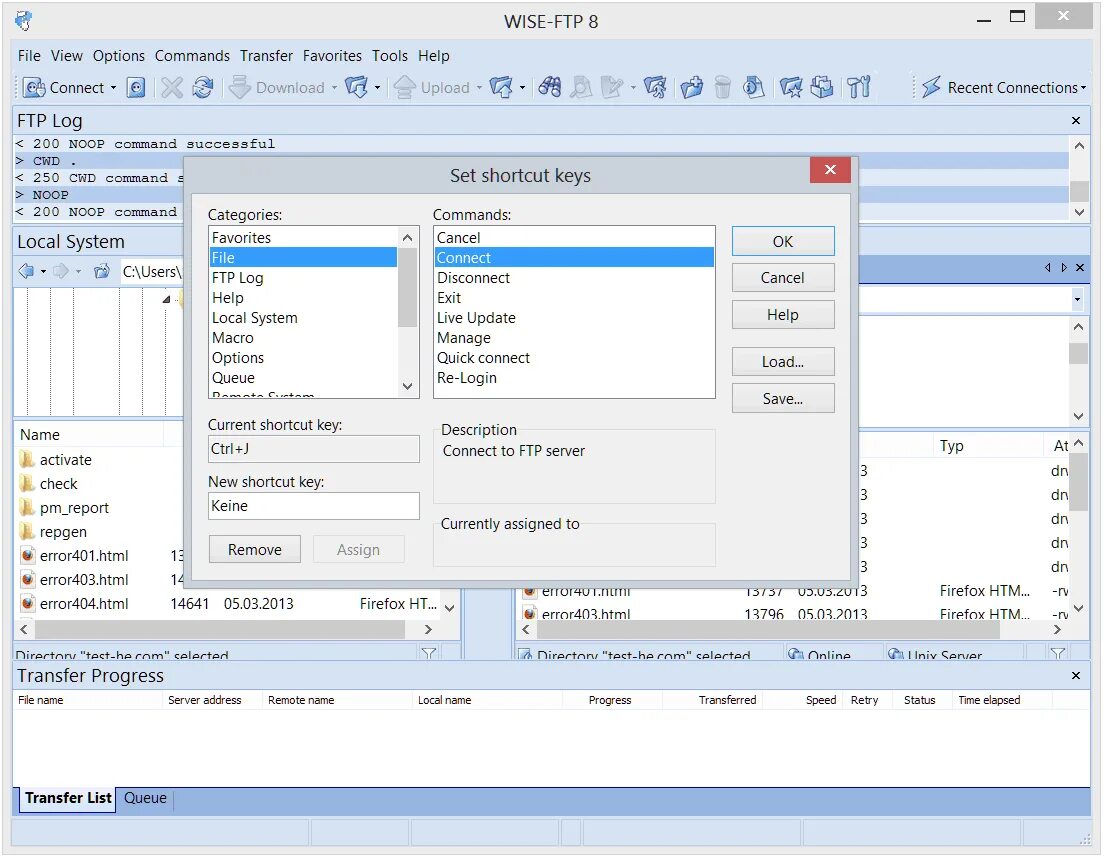Click the Load... button
This screenshot has width=1105, height=859.
tap(783, 362)
